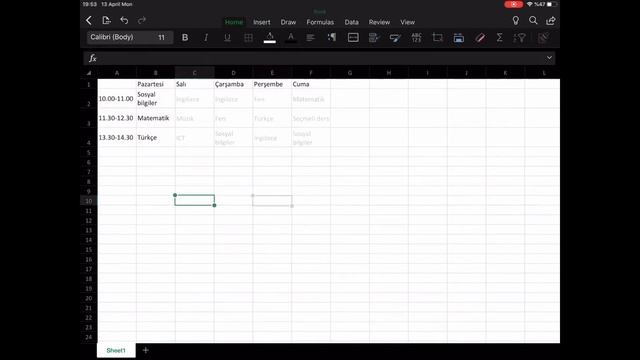Screen dimensions: 640x360
Task: Add a new sheet with plus
Action: (145, 350)
